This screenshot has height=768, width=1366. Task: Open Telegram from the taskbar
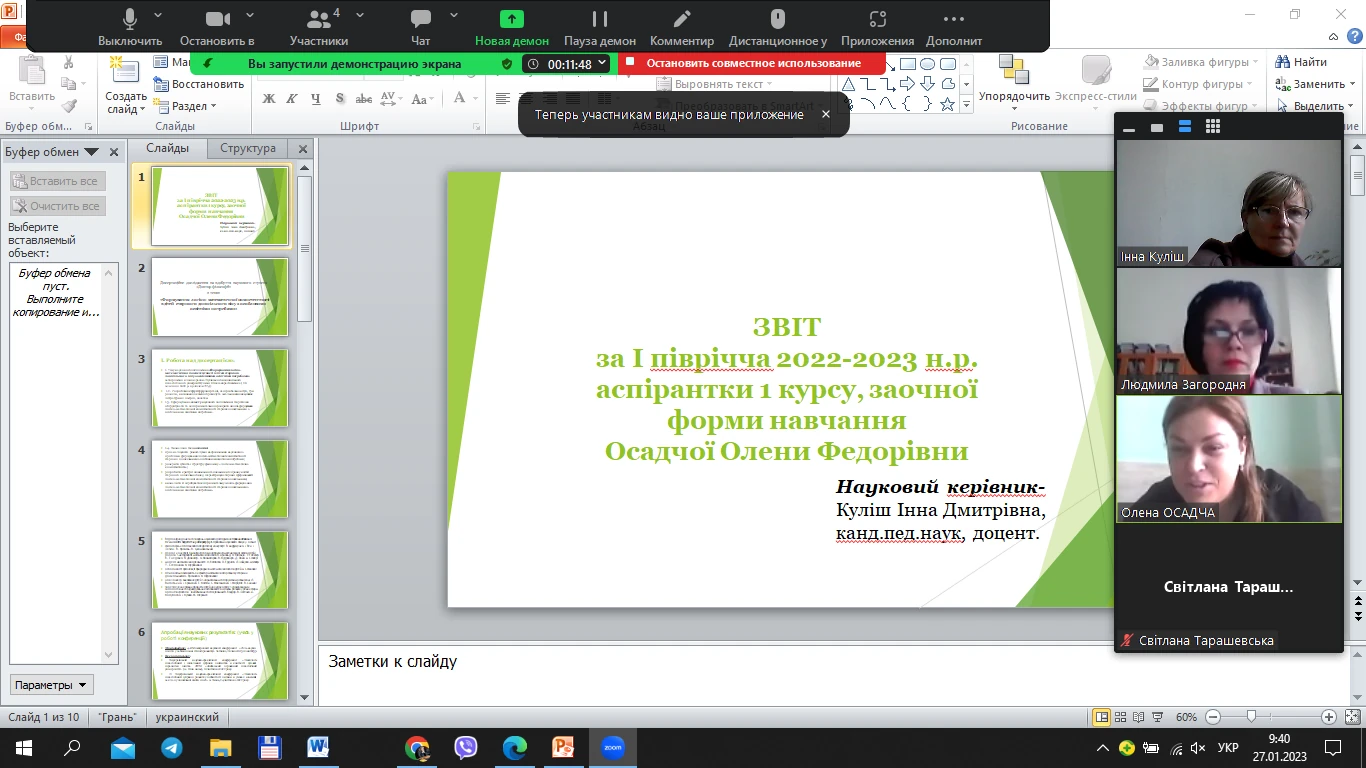(x=171, y=748)
